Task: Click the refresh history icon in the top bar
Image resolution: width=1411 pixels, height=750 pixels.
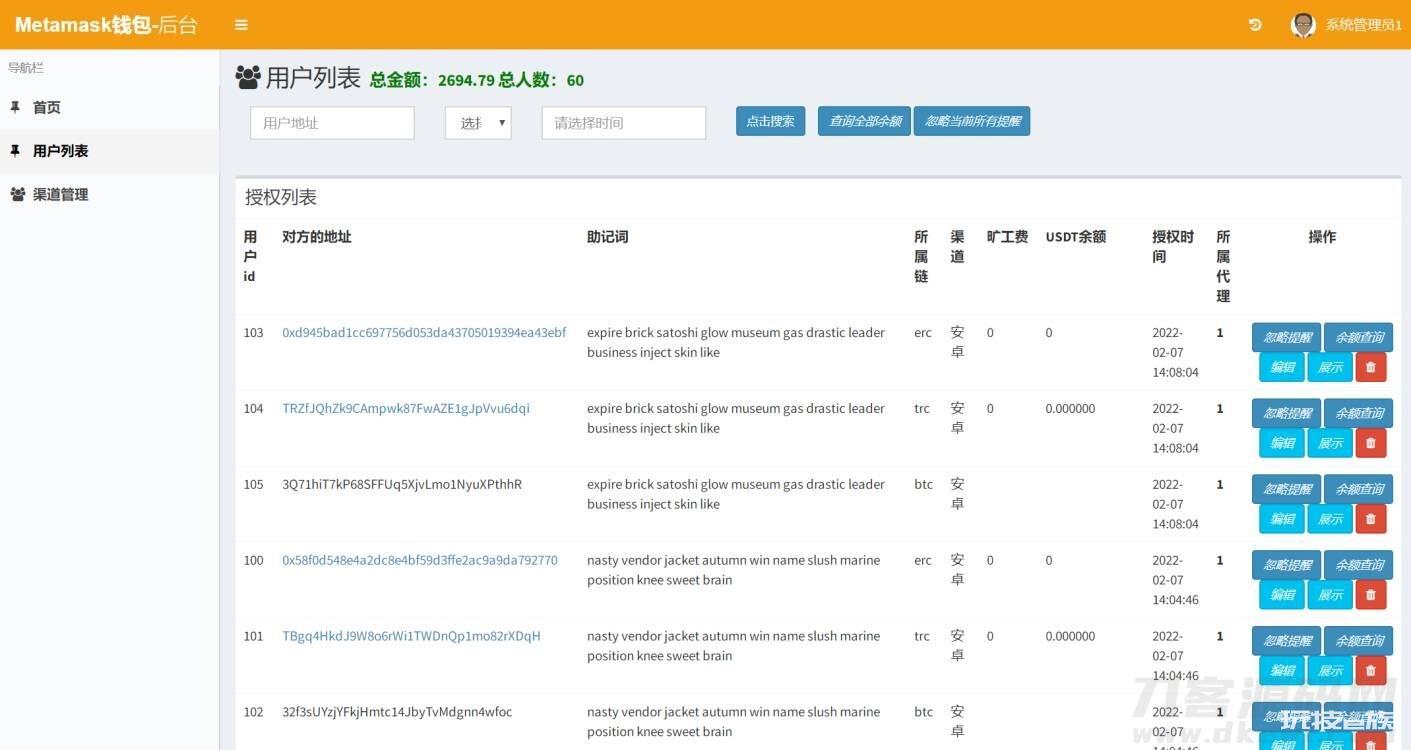Action: pos(1255,25)
